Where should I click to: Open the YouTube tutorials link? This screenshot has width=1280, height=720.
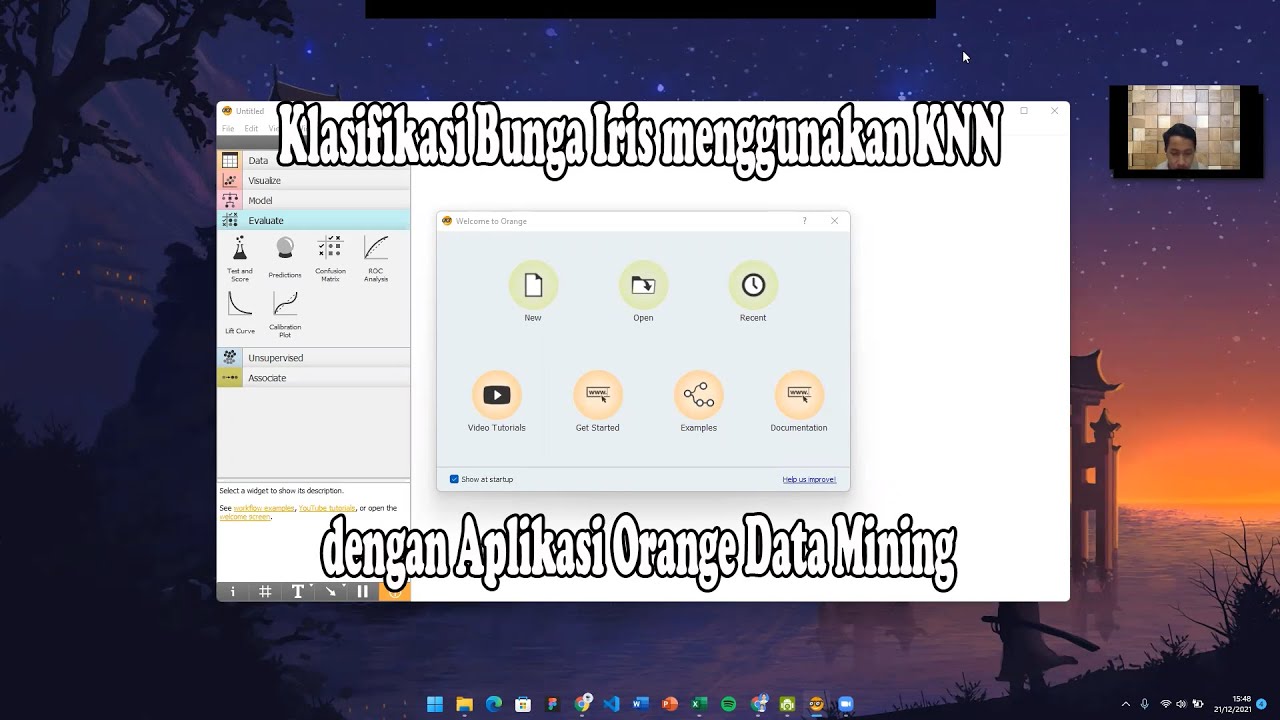(327, 508)
